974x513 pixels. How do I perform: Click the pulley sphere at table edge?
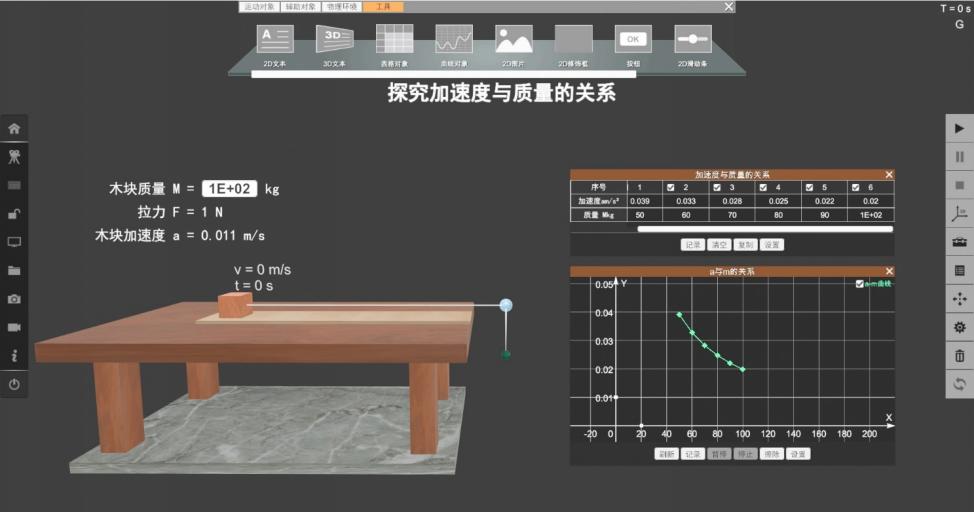point(506,305)
